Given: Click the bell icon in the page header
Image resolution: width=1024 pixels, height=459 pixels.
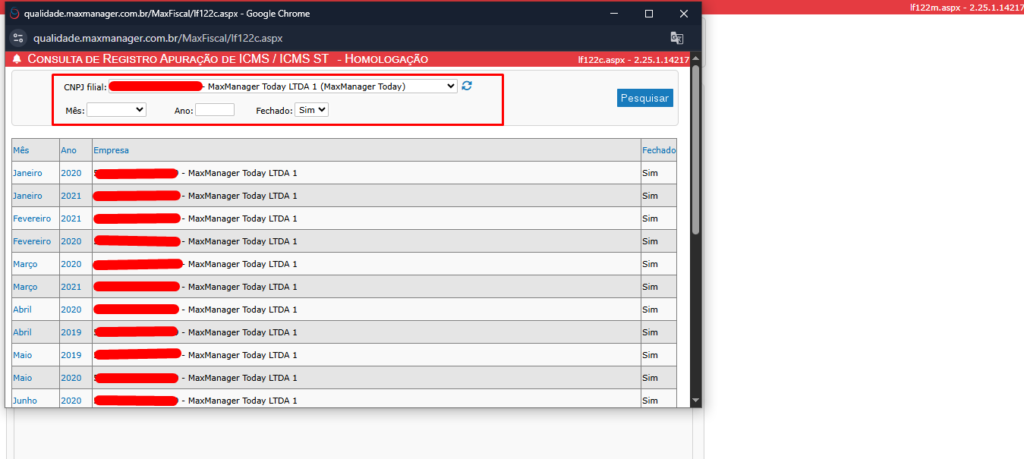Looking at the screenshot, I should 17,60.
